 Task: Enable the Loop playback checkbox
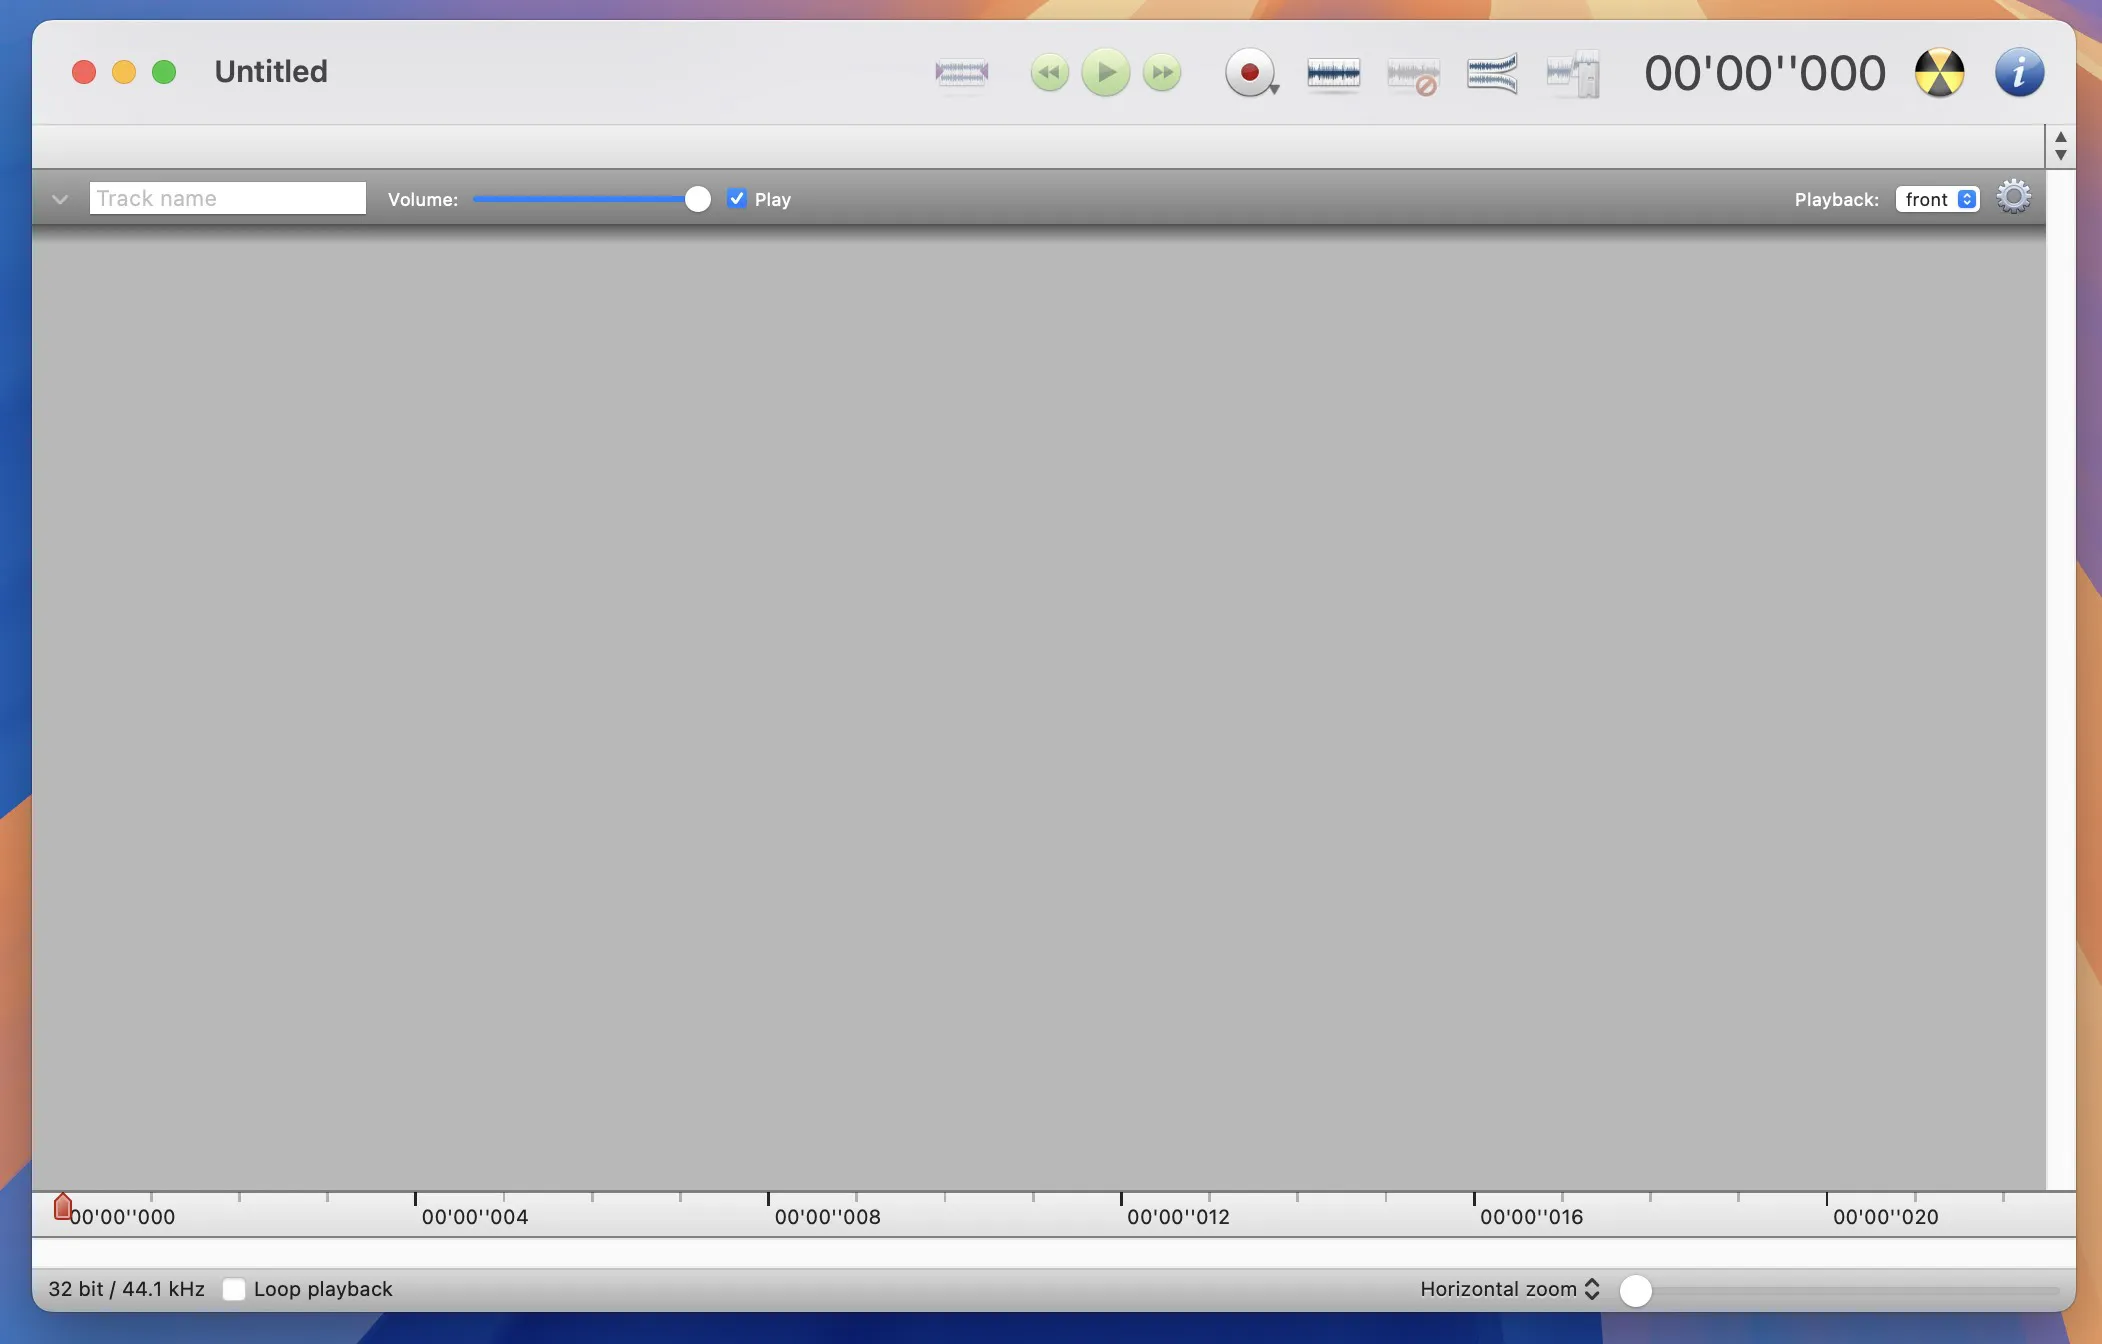pyautogui.click(x=234, y=1289)
